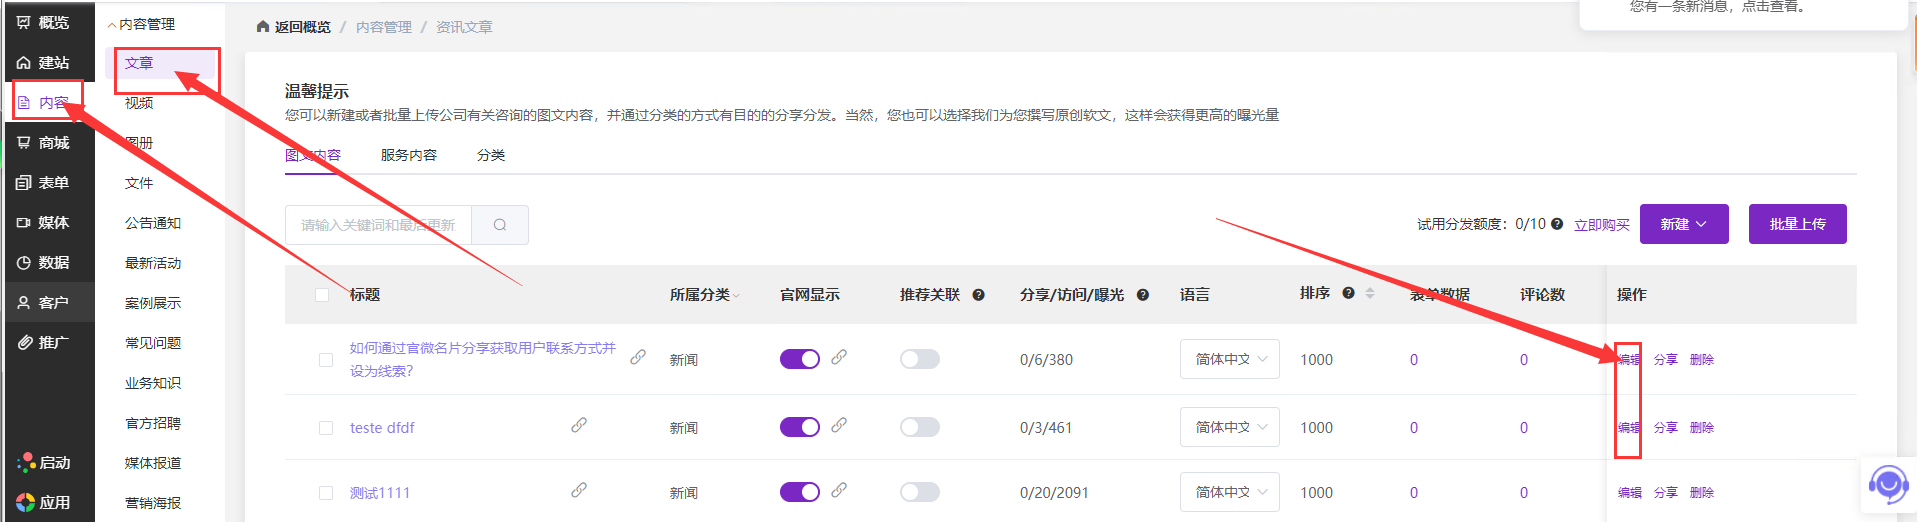Viewport: 1917px width, 522px height.
Task: Click the home icon in breadcrumb
Action: point(263,27)
